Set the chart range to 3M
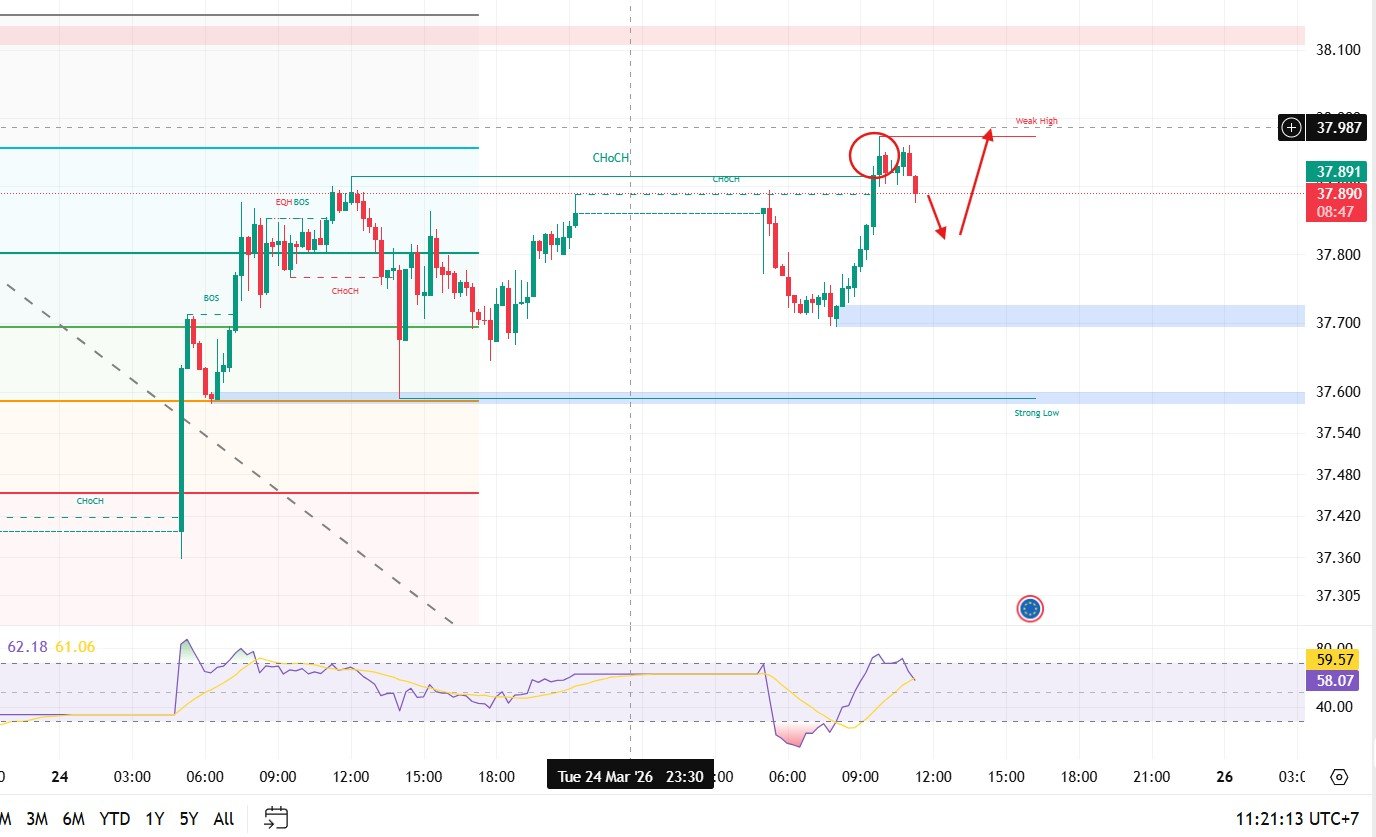1376x837 pixels. [x=37, y=818]
